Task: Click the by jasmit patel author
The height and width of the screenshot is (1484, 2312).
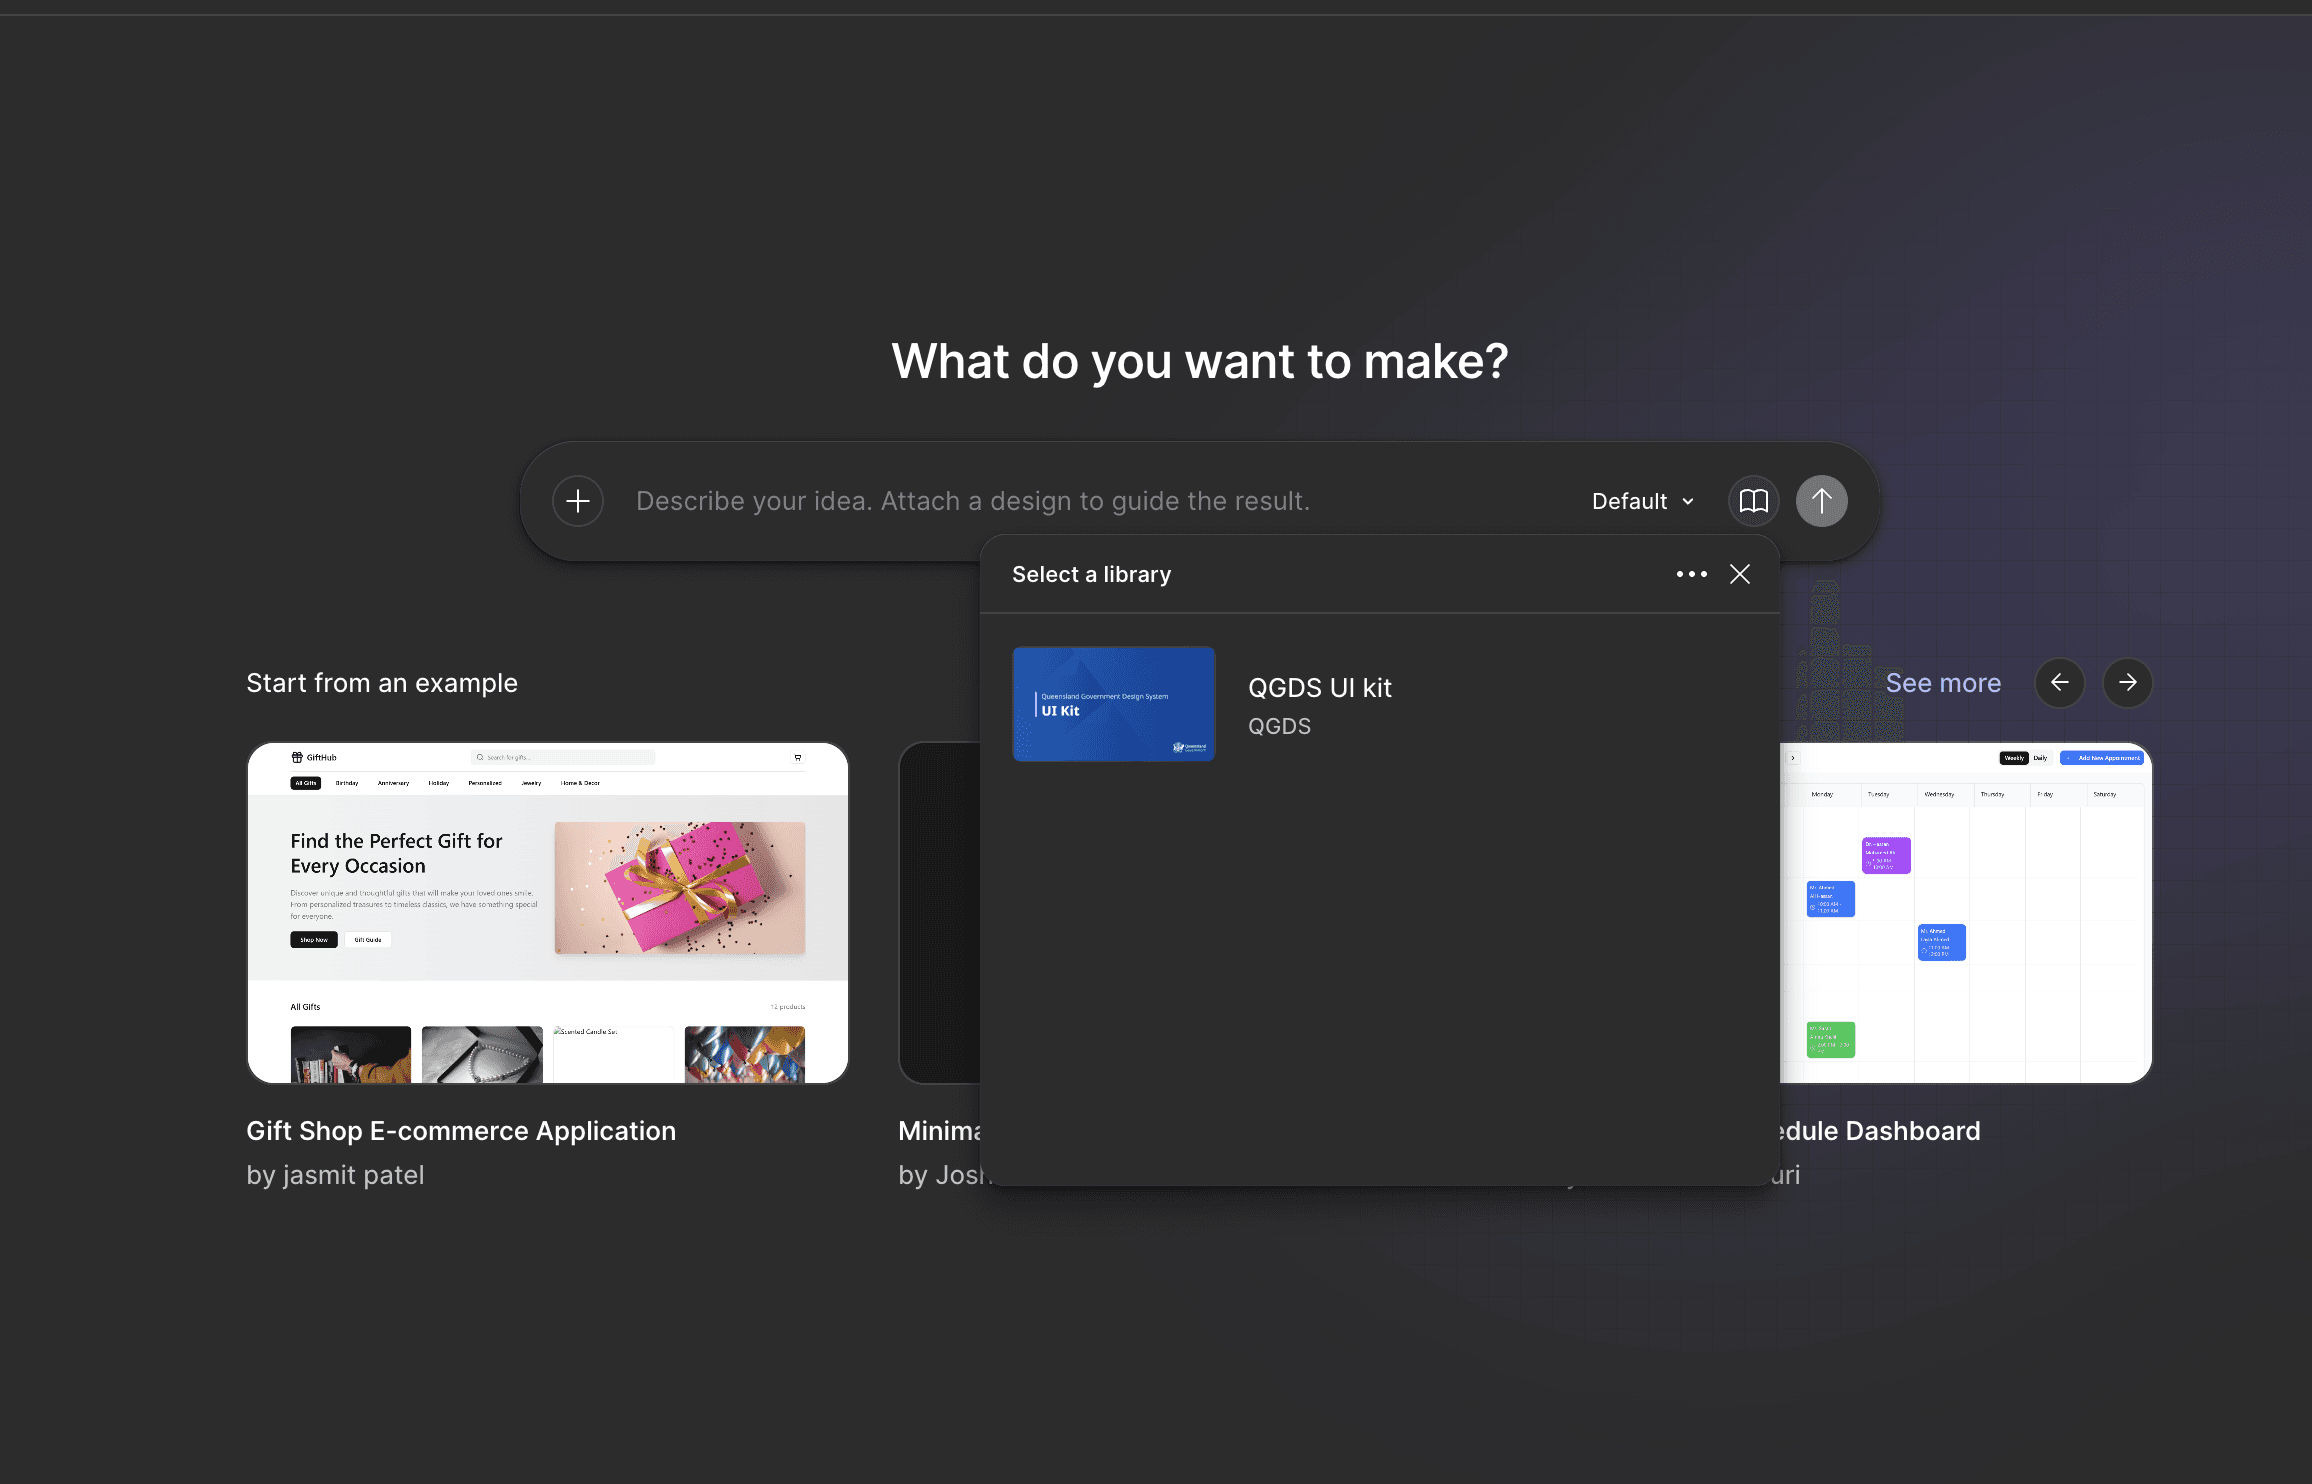Action: point(335,1175)
